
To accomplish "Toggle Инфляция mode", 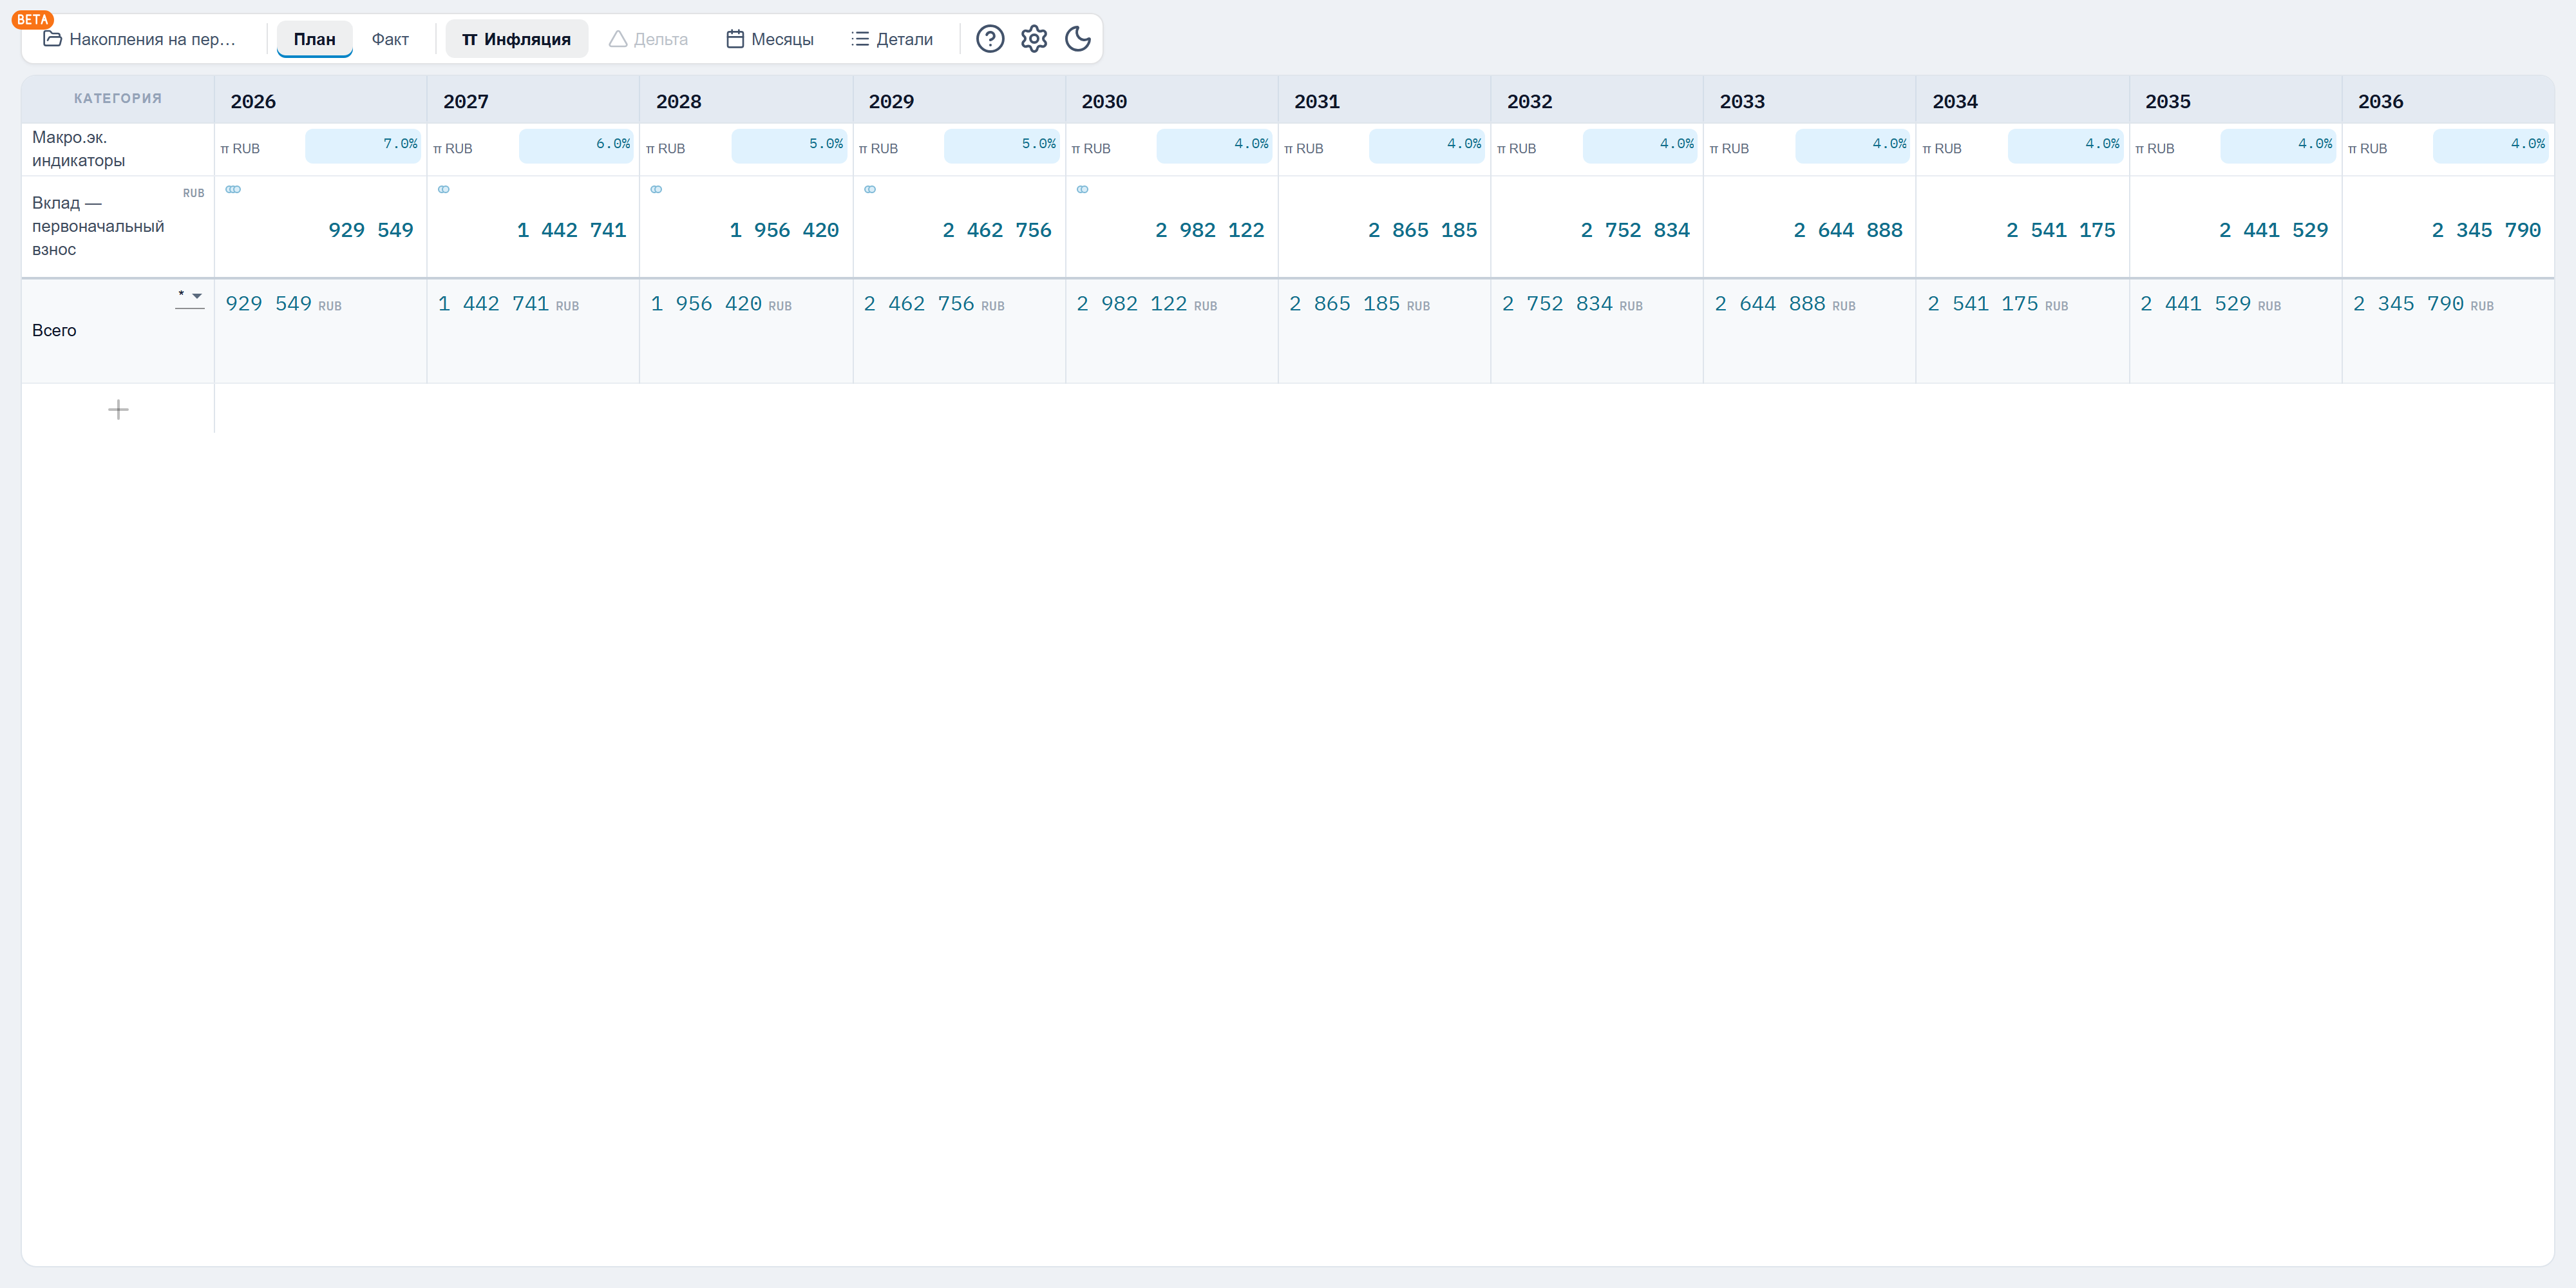I will [x=516, y=39].
